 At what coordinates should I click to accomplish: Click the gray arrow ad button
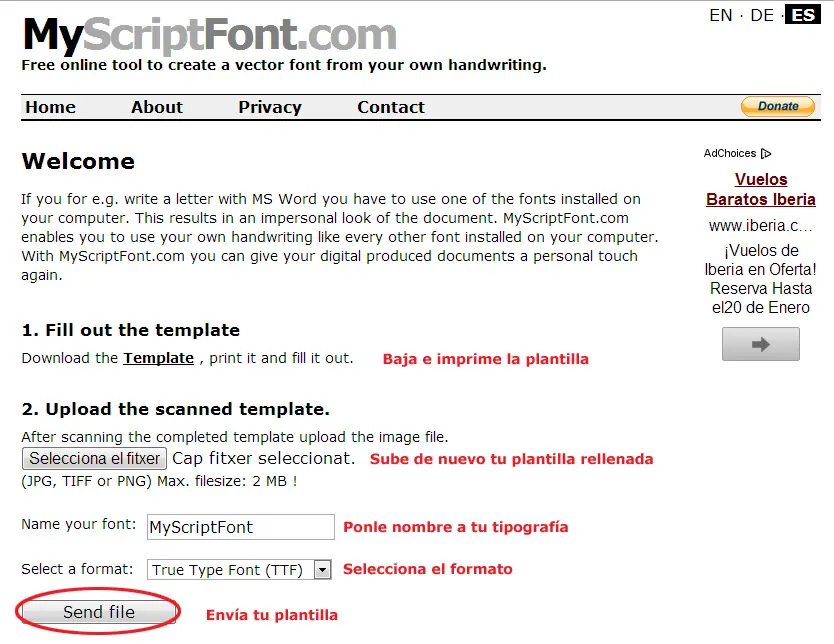point(761,344)
